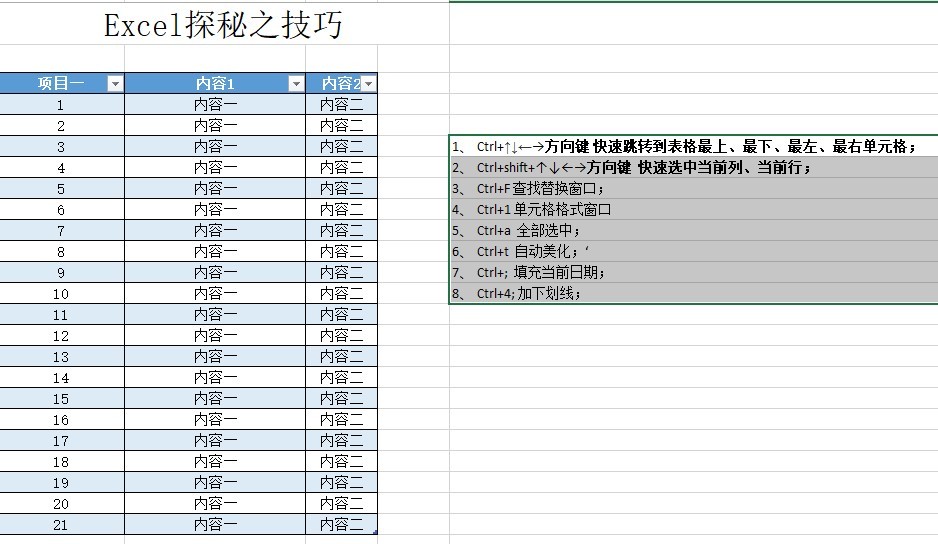
Task: Select the Ctrl+t 自动美化 tip
Action: click(694, 251)
